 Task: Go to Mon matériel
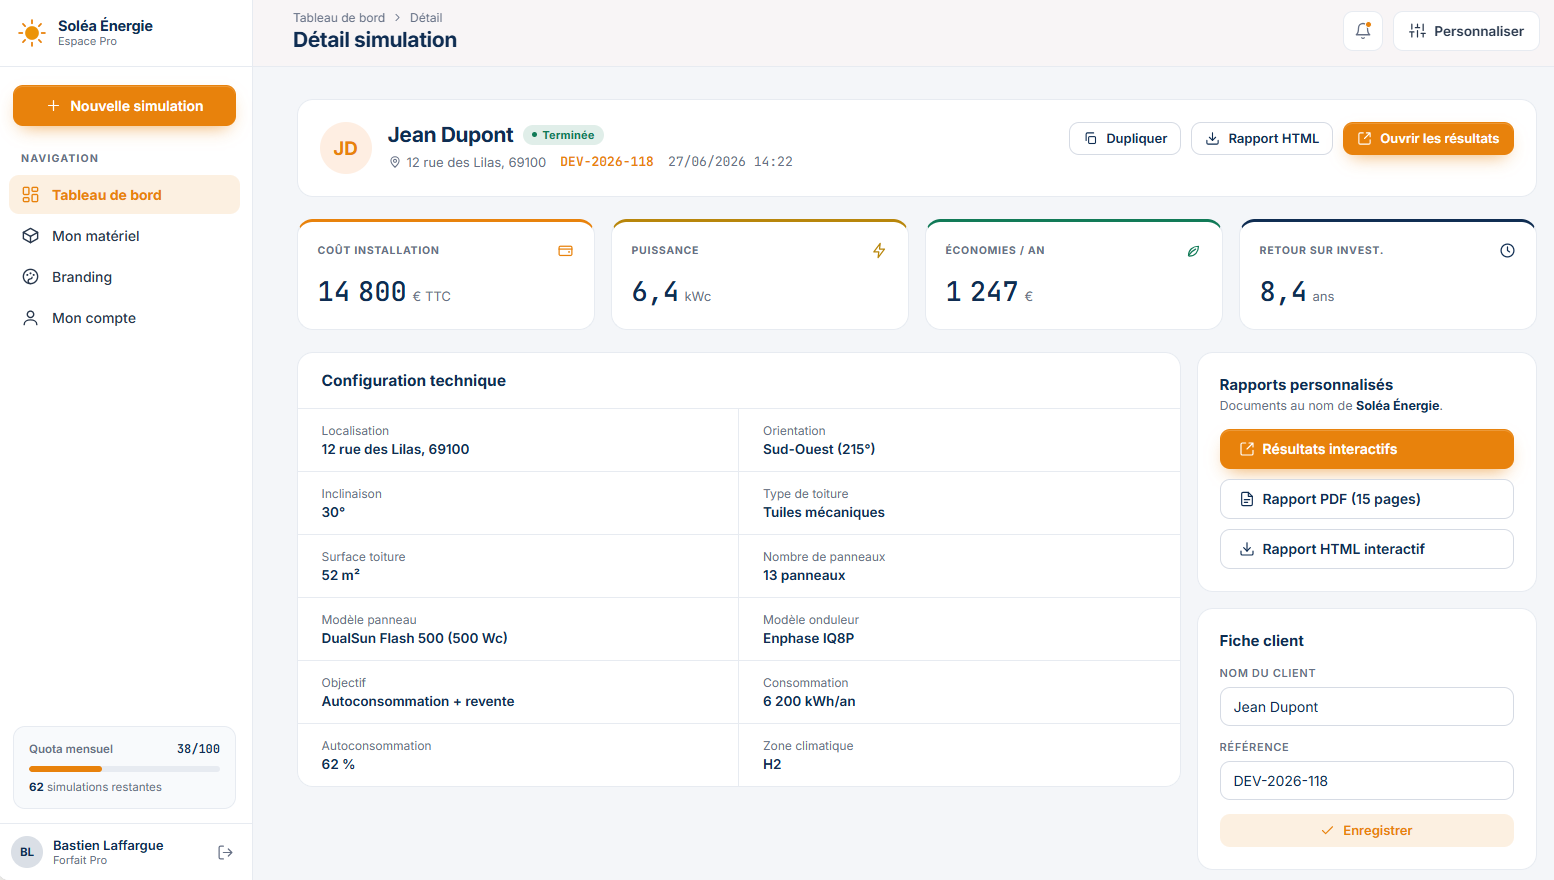pyautogui.click(x=124, y=236)
